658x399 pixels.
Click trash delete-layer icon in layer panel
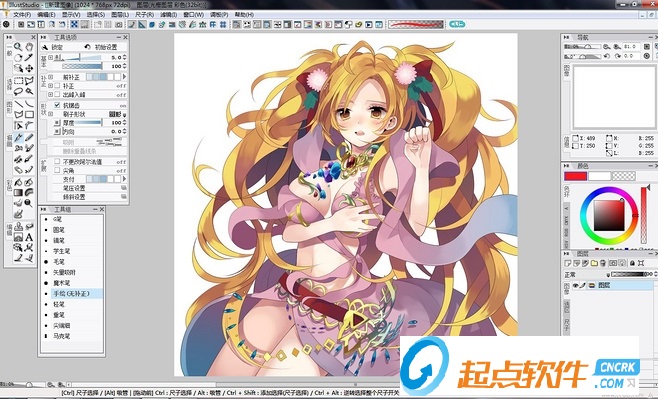tap(603, 263)
